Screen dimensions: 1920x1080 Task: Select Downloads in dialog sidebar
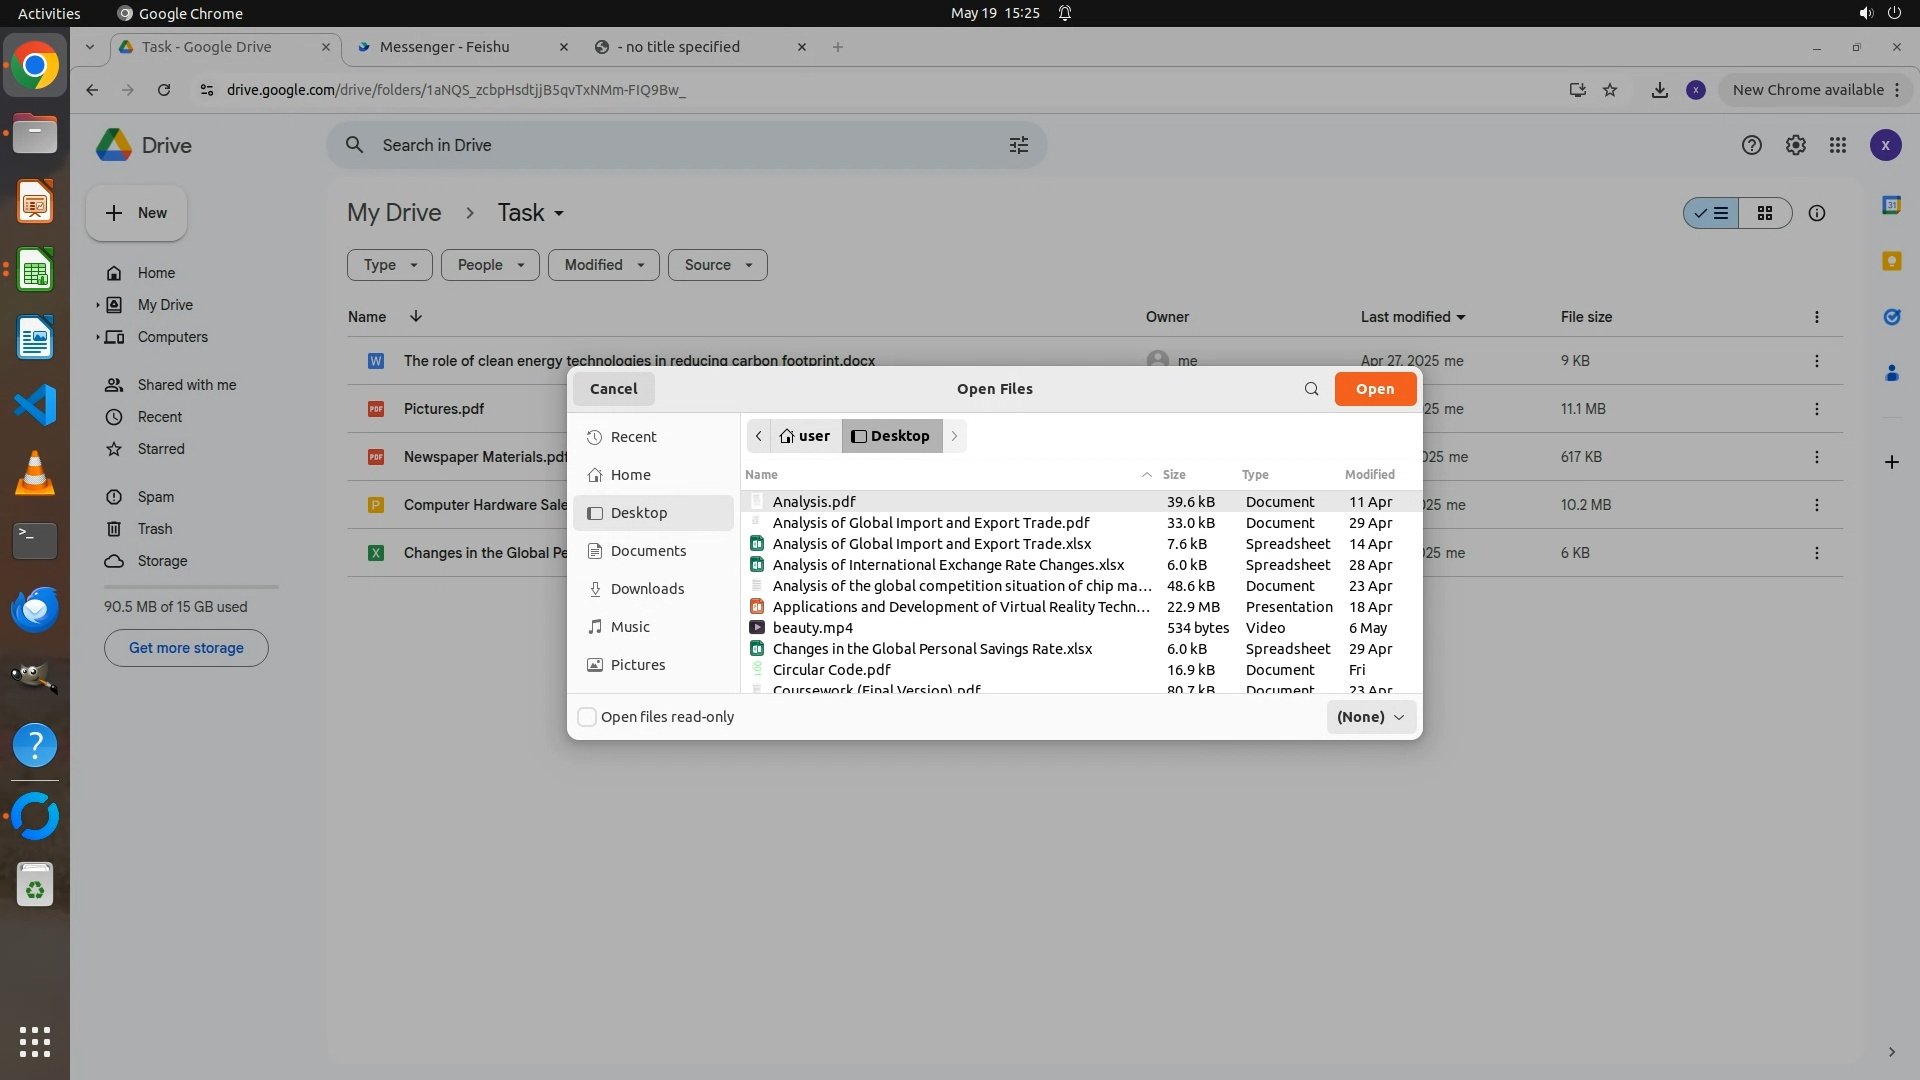[x=647, y=589]
